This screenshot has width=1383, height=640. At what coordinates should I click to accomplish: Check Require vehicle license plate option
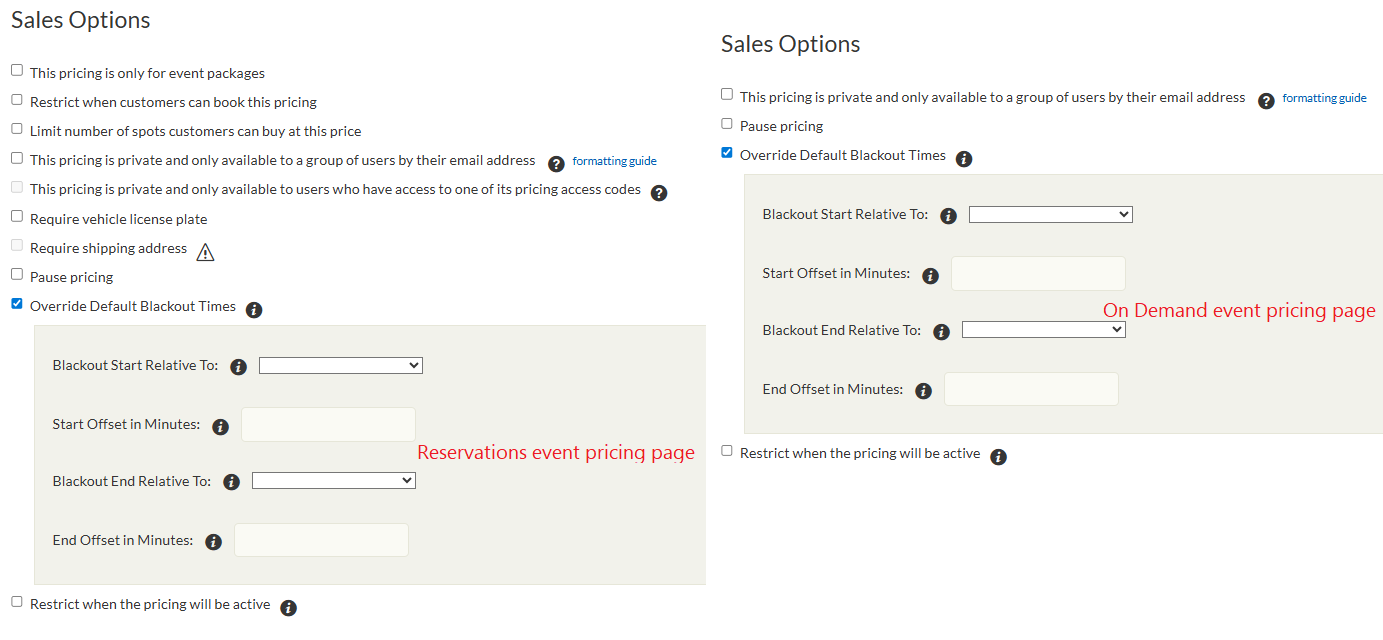pos(17,216)
